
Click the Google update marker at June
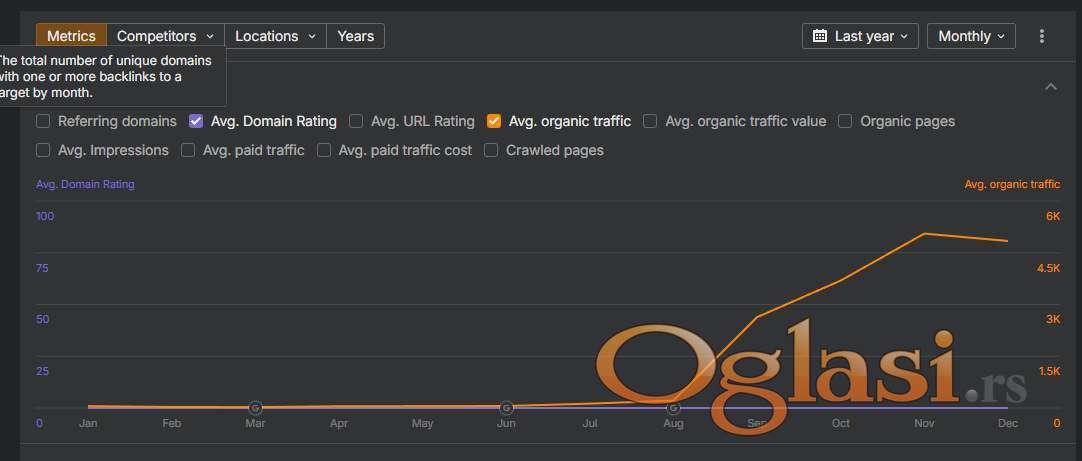(x=507, y=408)
